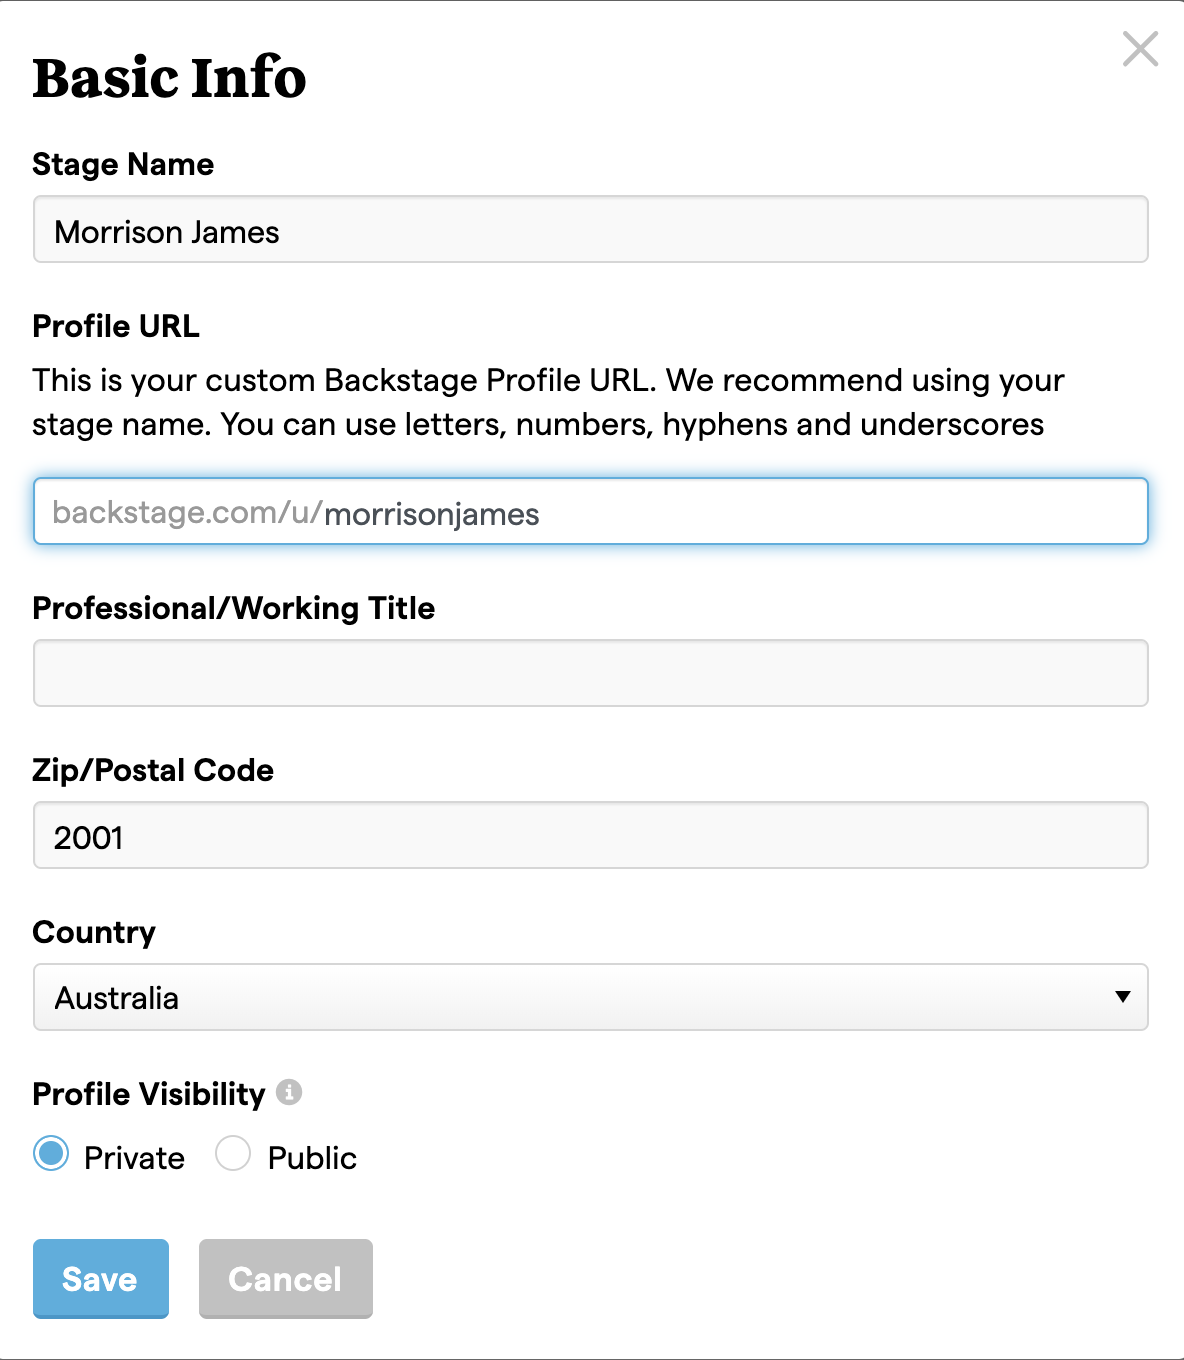
Task: Save the Basic Info changes
Action: [100, 1279]
